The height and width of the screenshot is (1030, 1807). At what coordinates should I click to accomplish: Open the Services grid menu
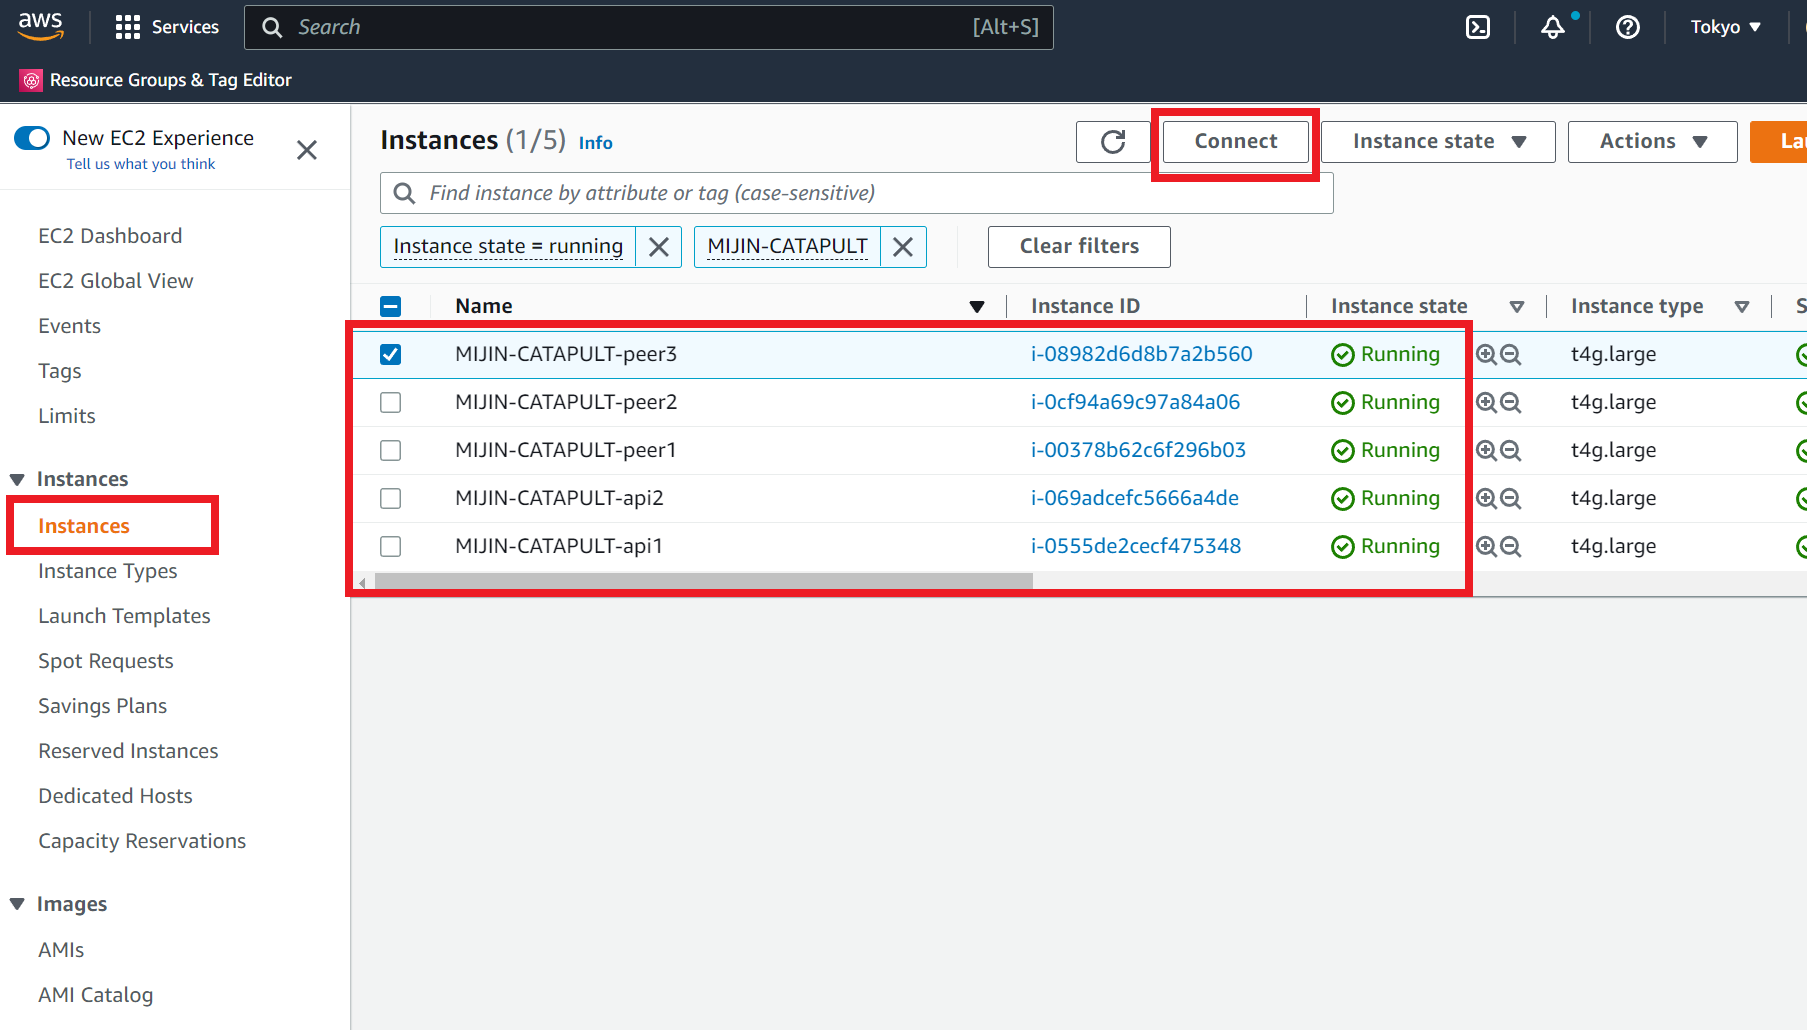point(166,27)
